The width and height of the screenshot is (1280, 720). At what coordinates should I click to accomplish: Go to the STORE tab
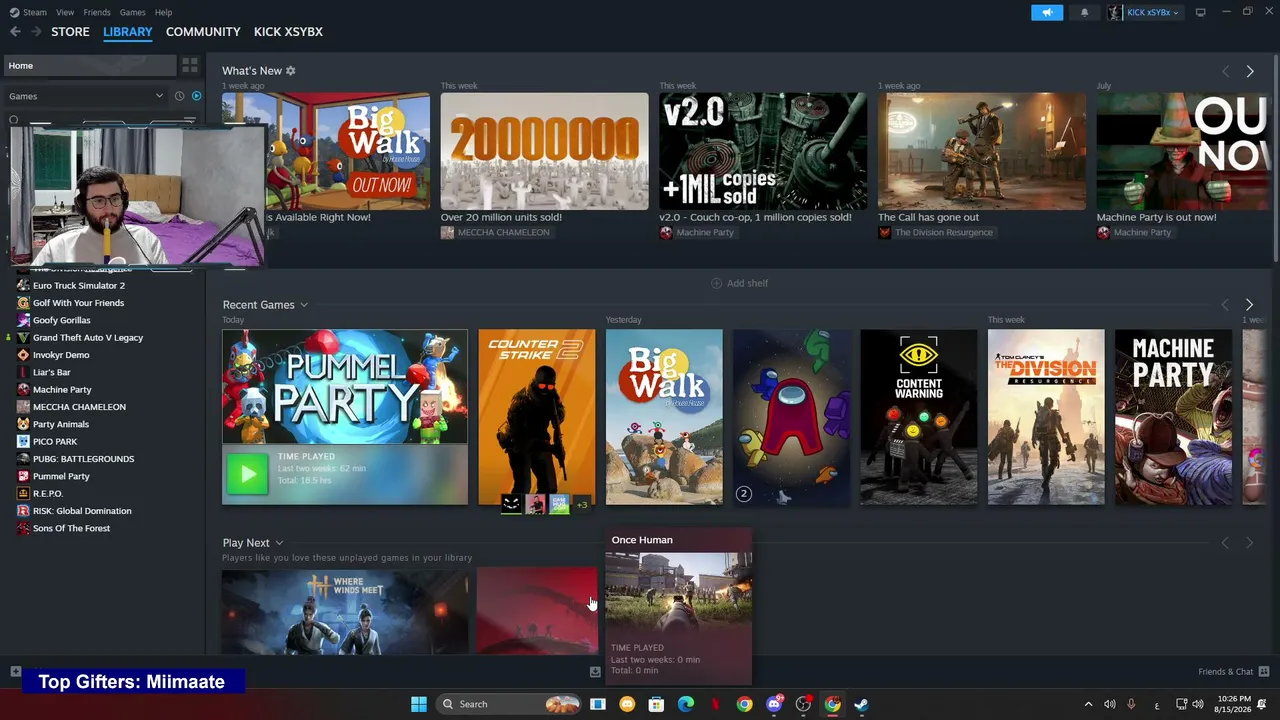click(70, 32)
